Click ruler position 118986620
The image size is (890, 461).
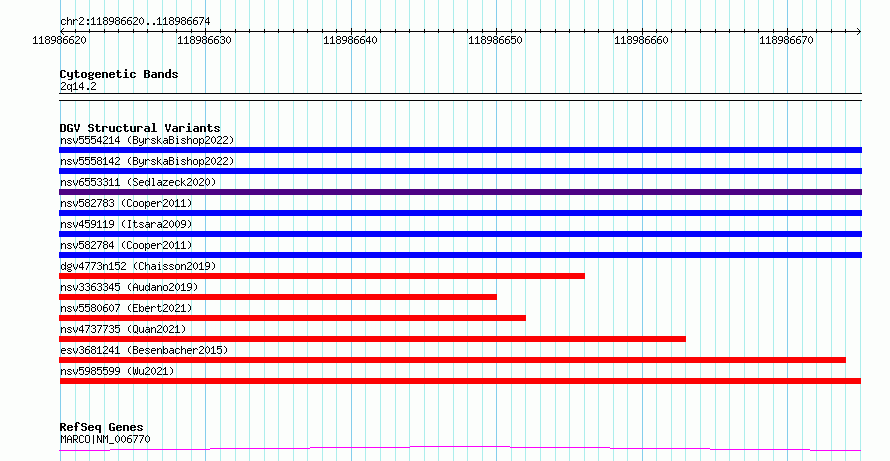(60, 40)
